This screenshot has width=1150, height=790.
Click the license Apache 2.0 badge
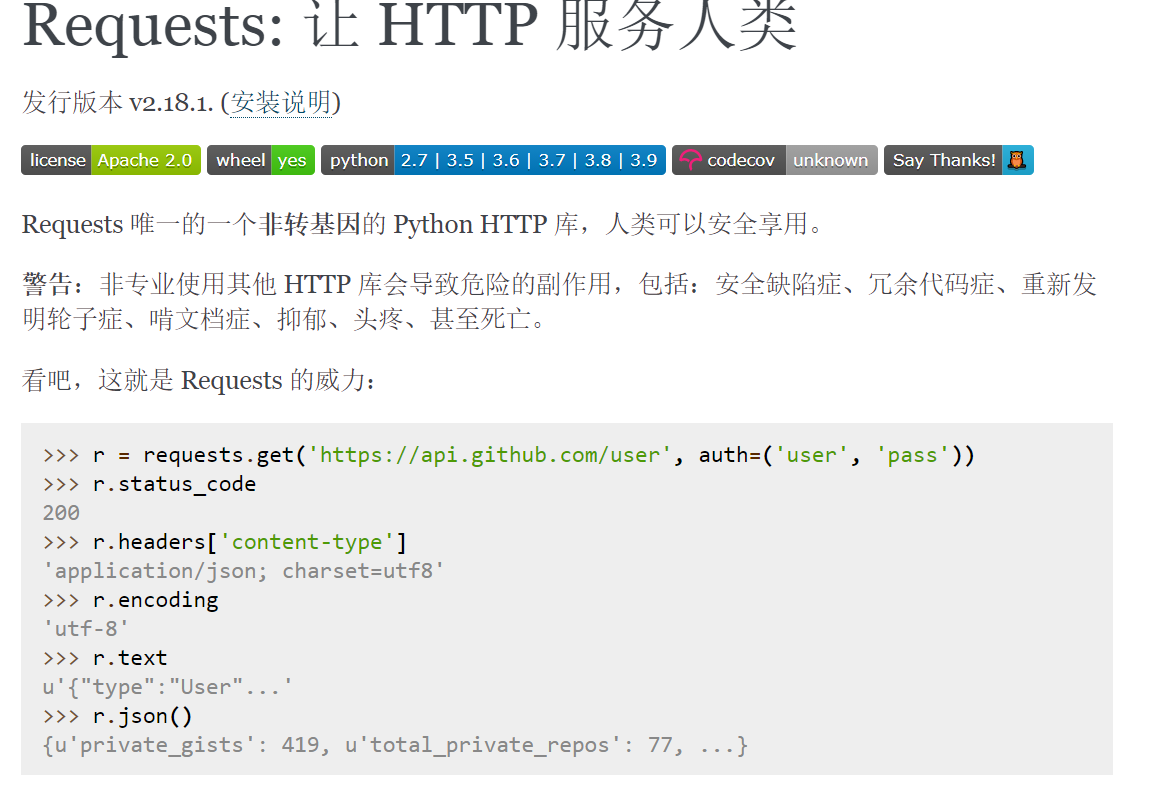click(x=111, y=160)
